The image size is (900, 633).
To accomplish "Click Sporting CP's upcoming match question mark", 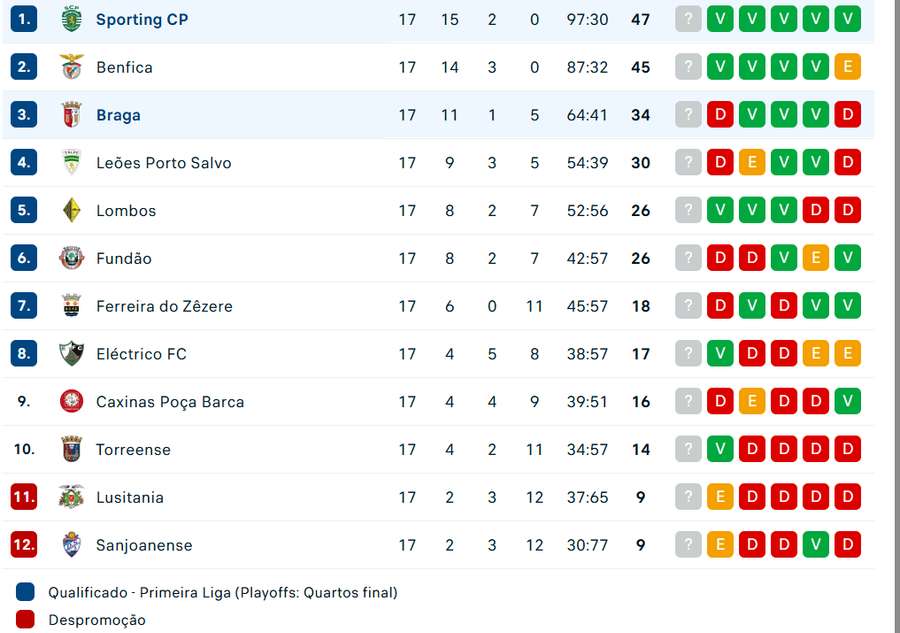I will (x=688, y=19).
